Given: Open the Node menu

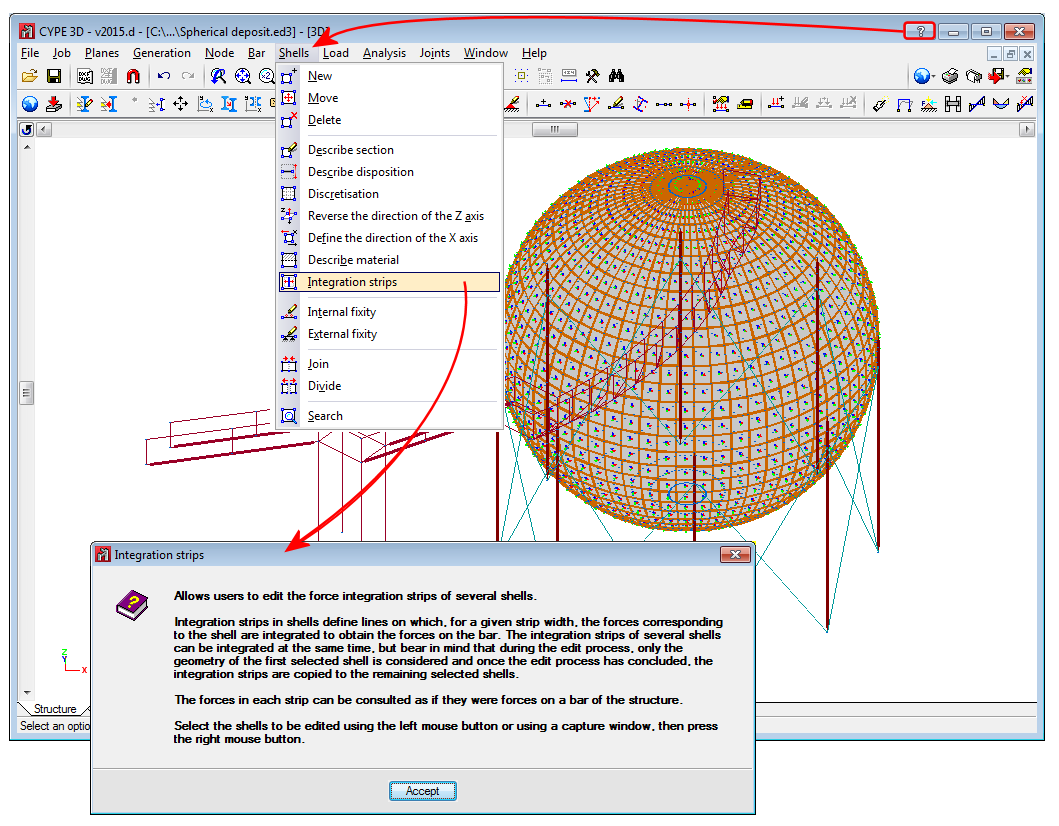Looking at the screenshot, I should point(219,53).
